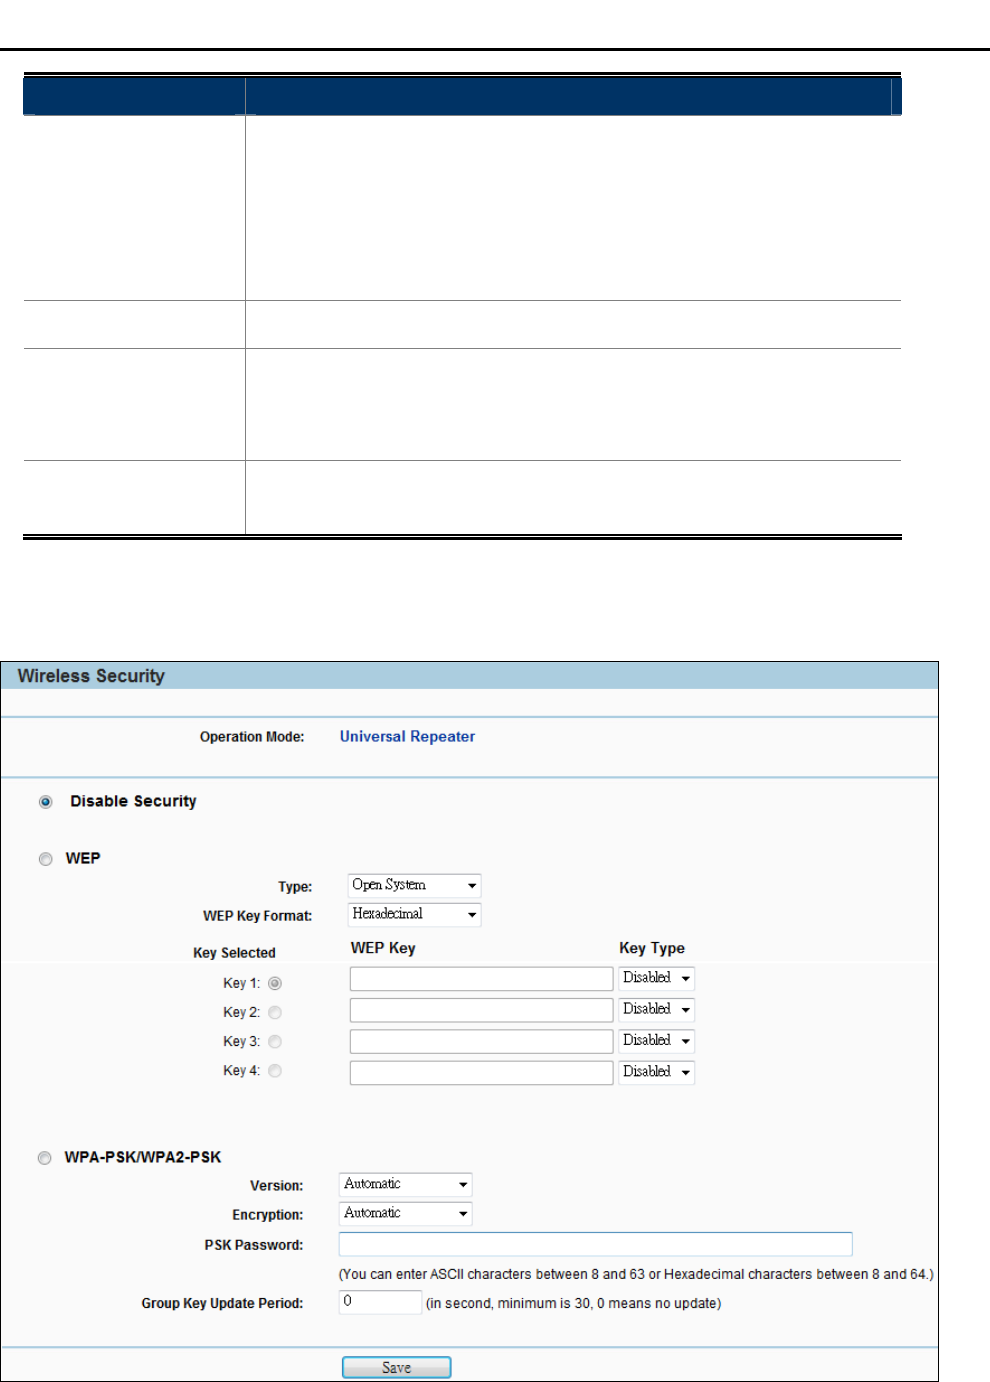The image size is (990, 1382).
Task: Select the Disable Security radio button
Action: 46,802
